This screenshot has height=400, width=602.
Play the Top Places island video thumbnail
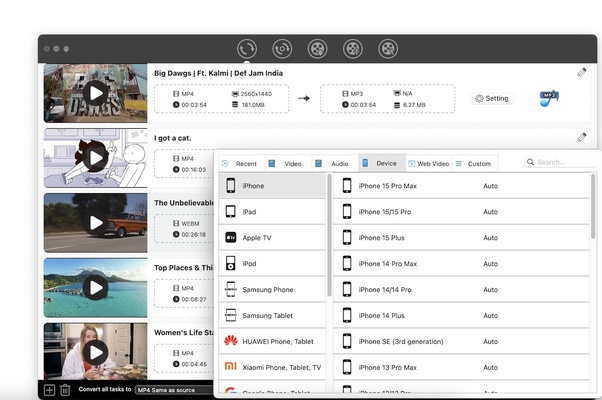[x=95, y=288]
